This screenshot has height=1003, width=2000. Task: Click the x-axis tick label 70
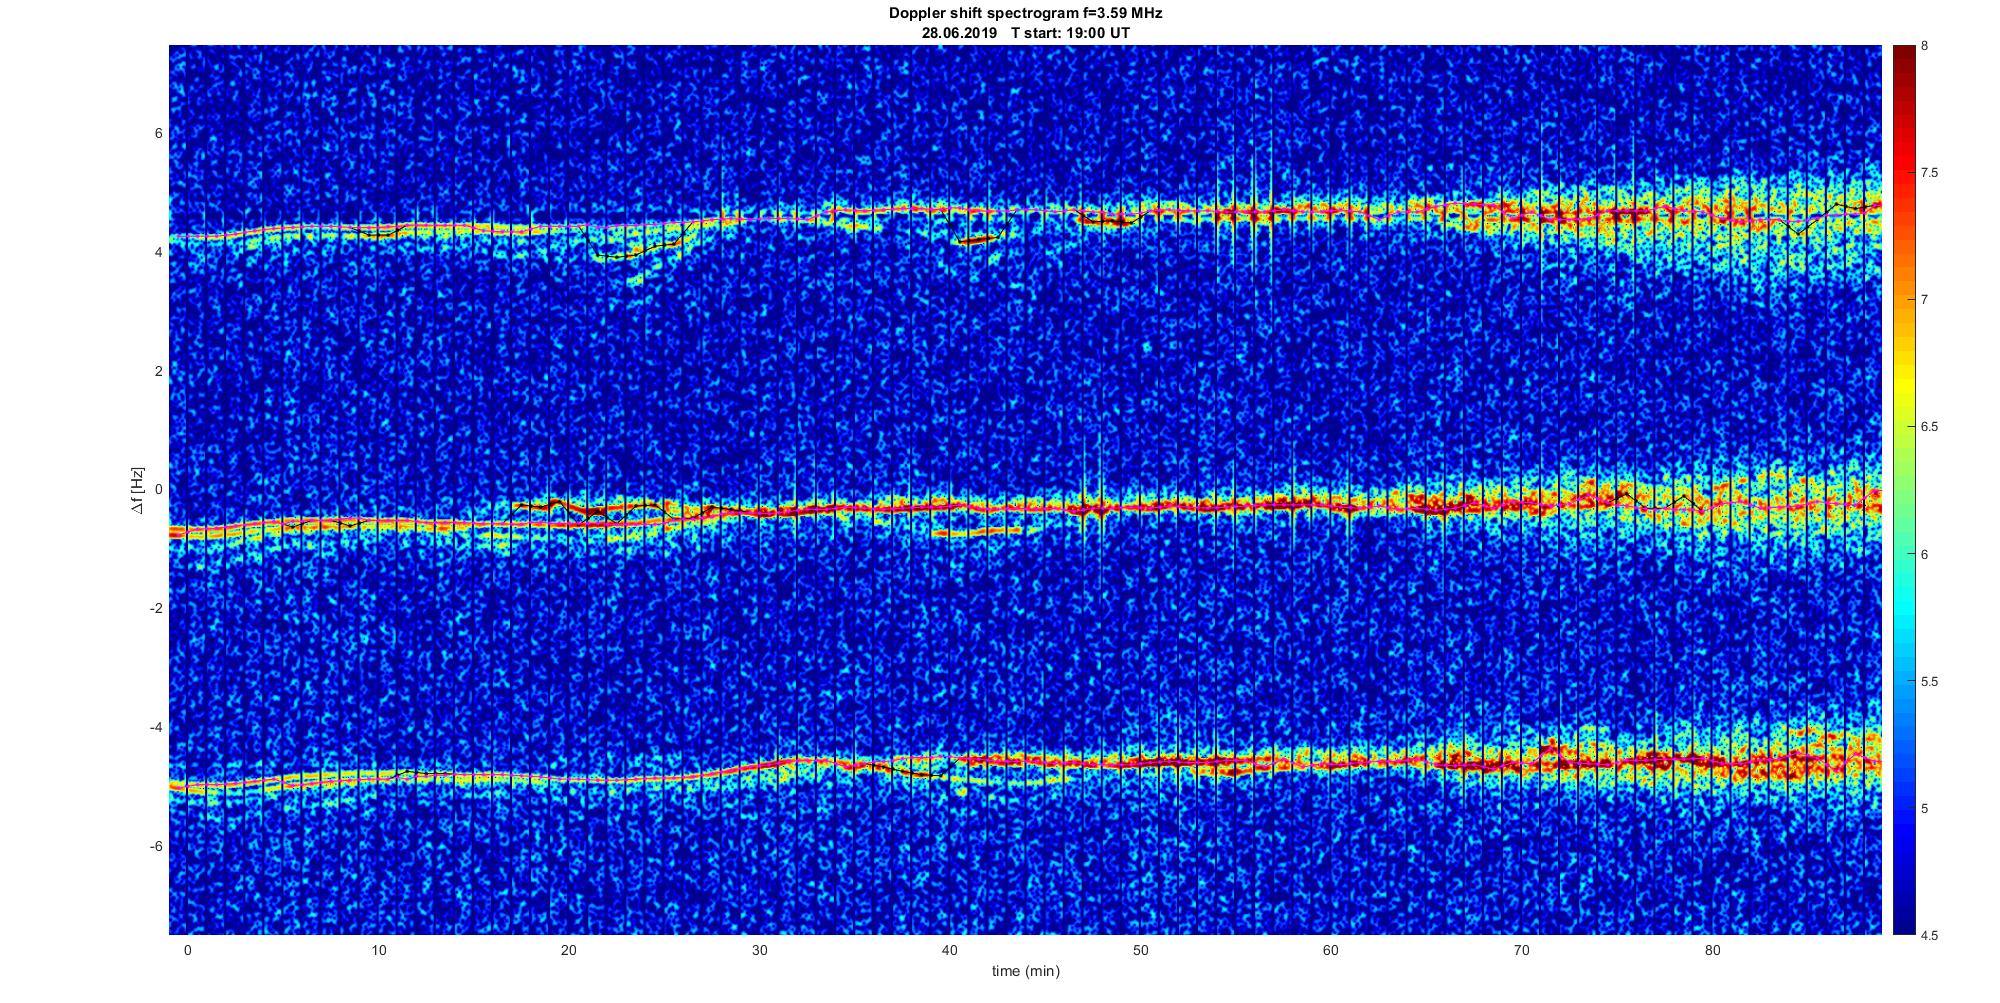(x=1521, y=950)
